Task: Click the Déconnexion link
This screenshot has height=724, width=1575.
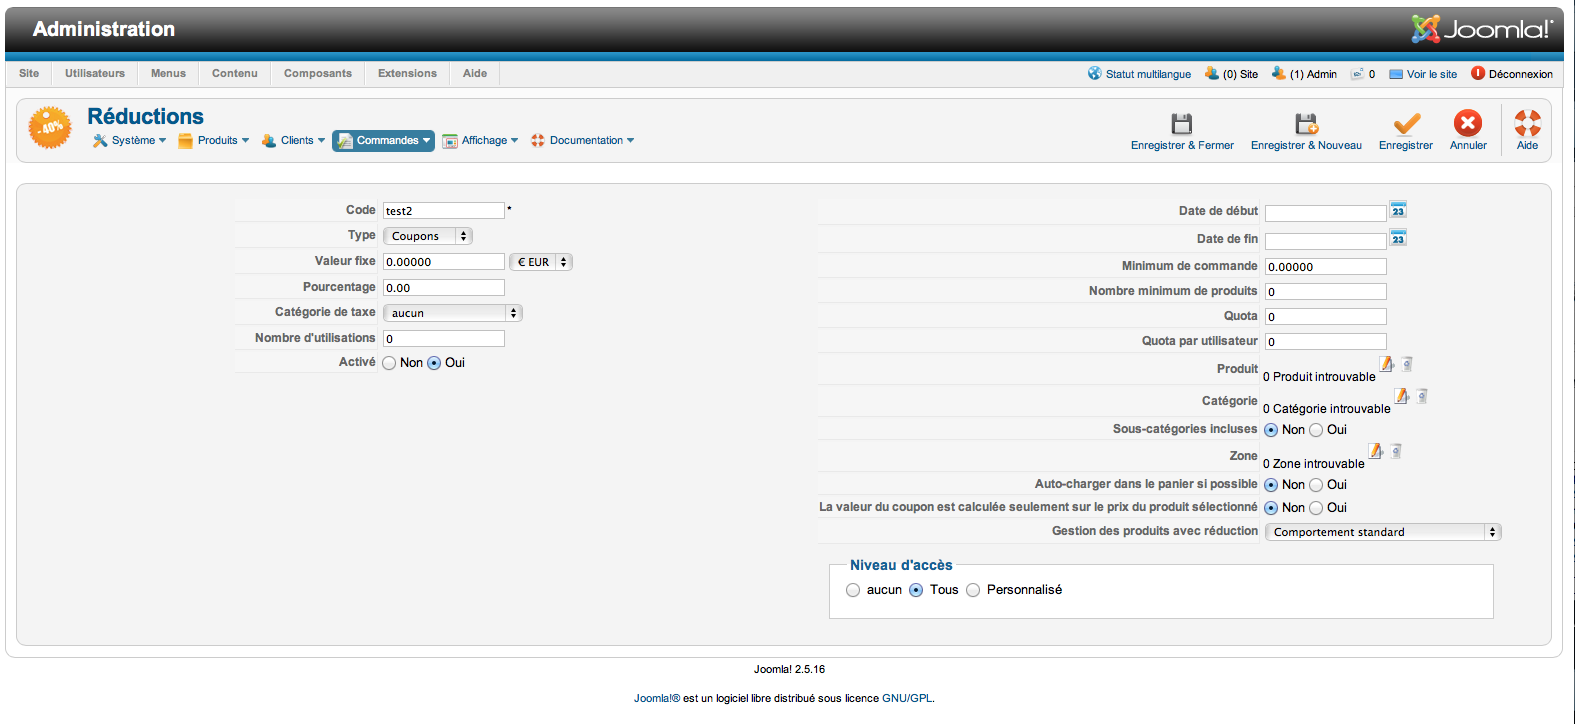Action: (1521, 74)
